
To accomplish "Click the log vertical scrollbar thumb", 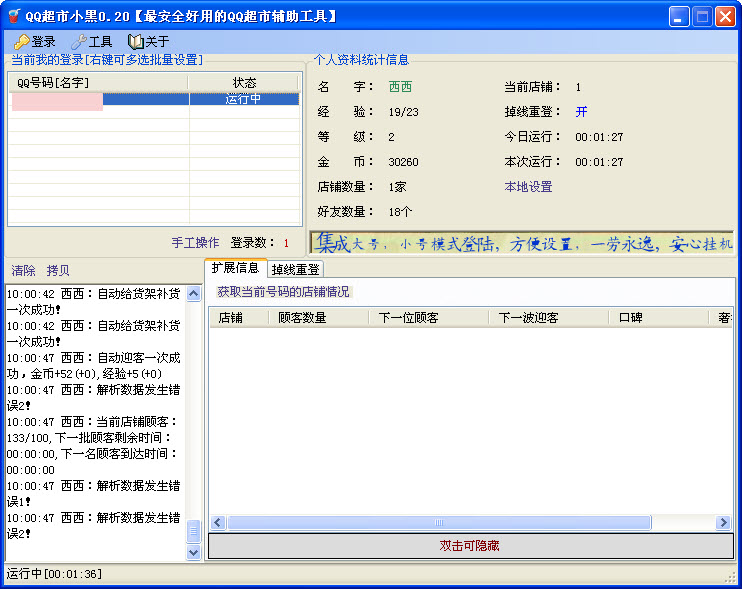I will coord(194,531).
